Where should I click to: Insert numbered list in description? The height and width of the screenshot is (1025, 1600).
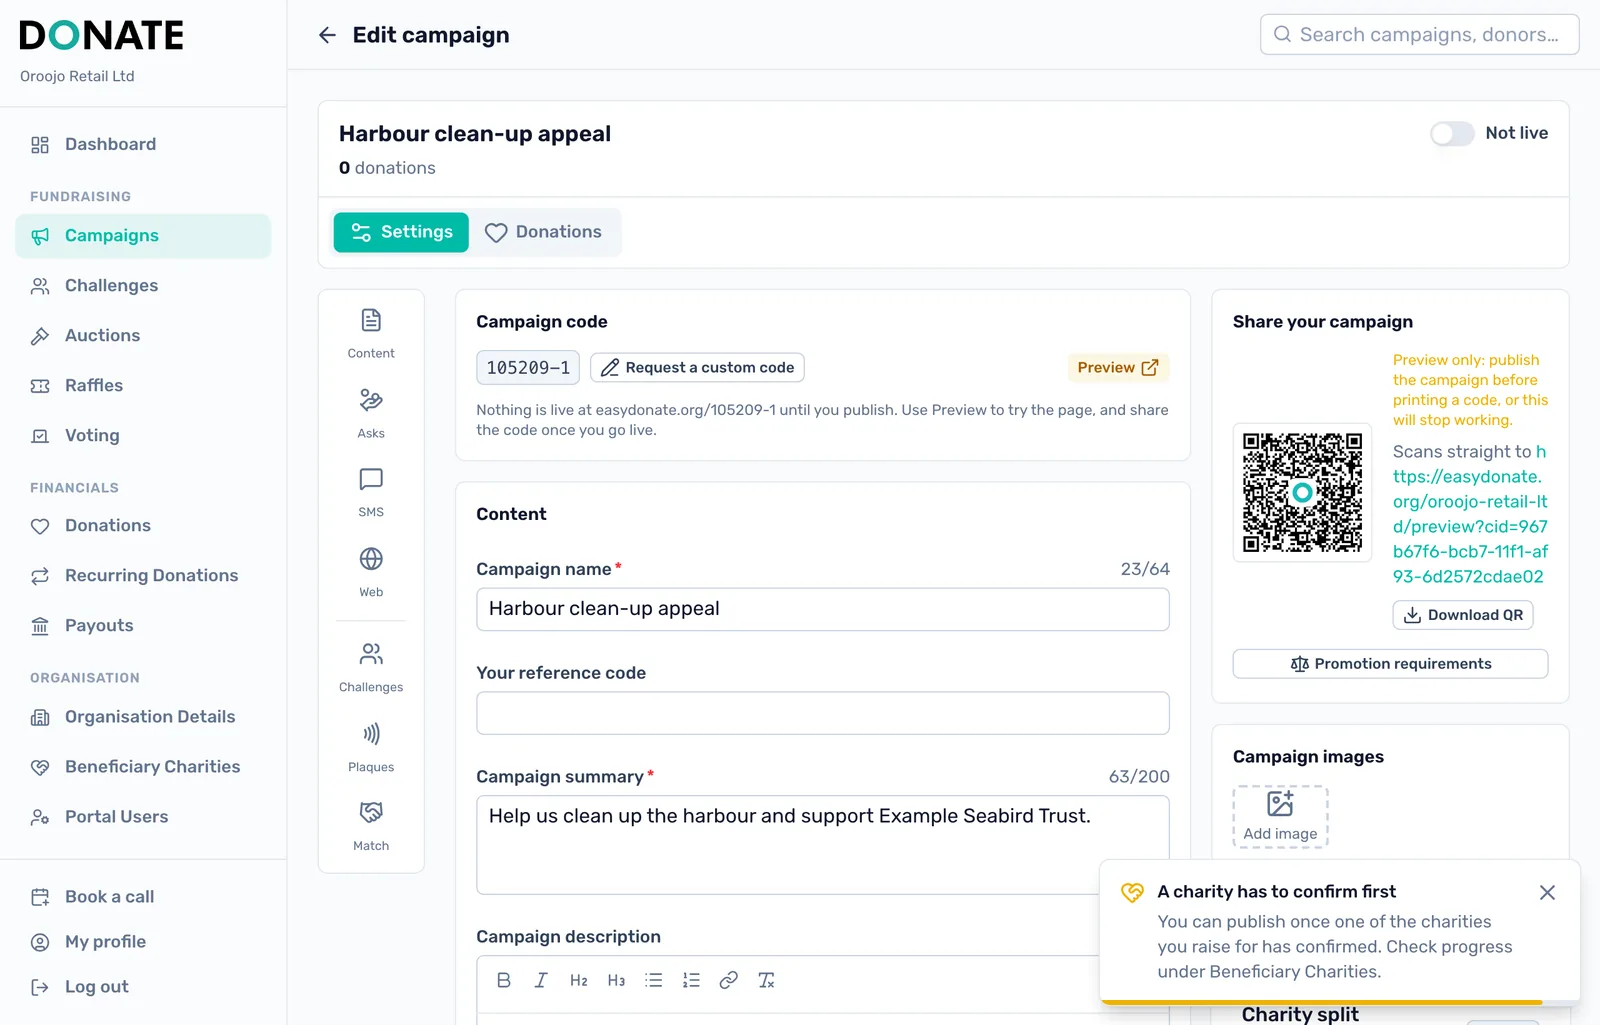click(691, 981)
